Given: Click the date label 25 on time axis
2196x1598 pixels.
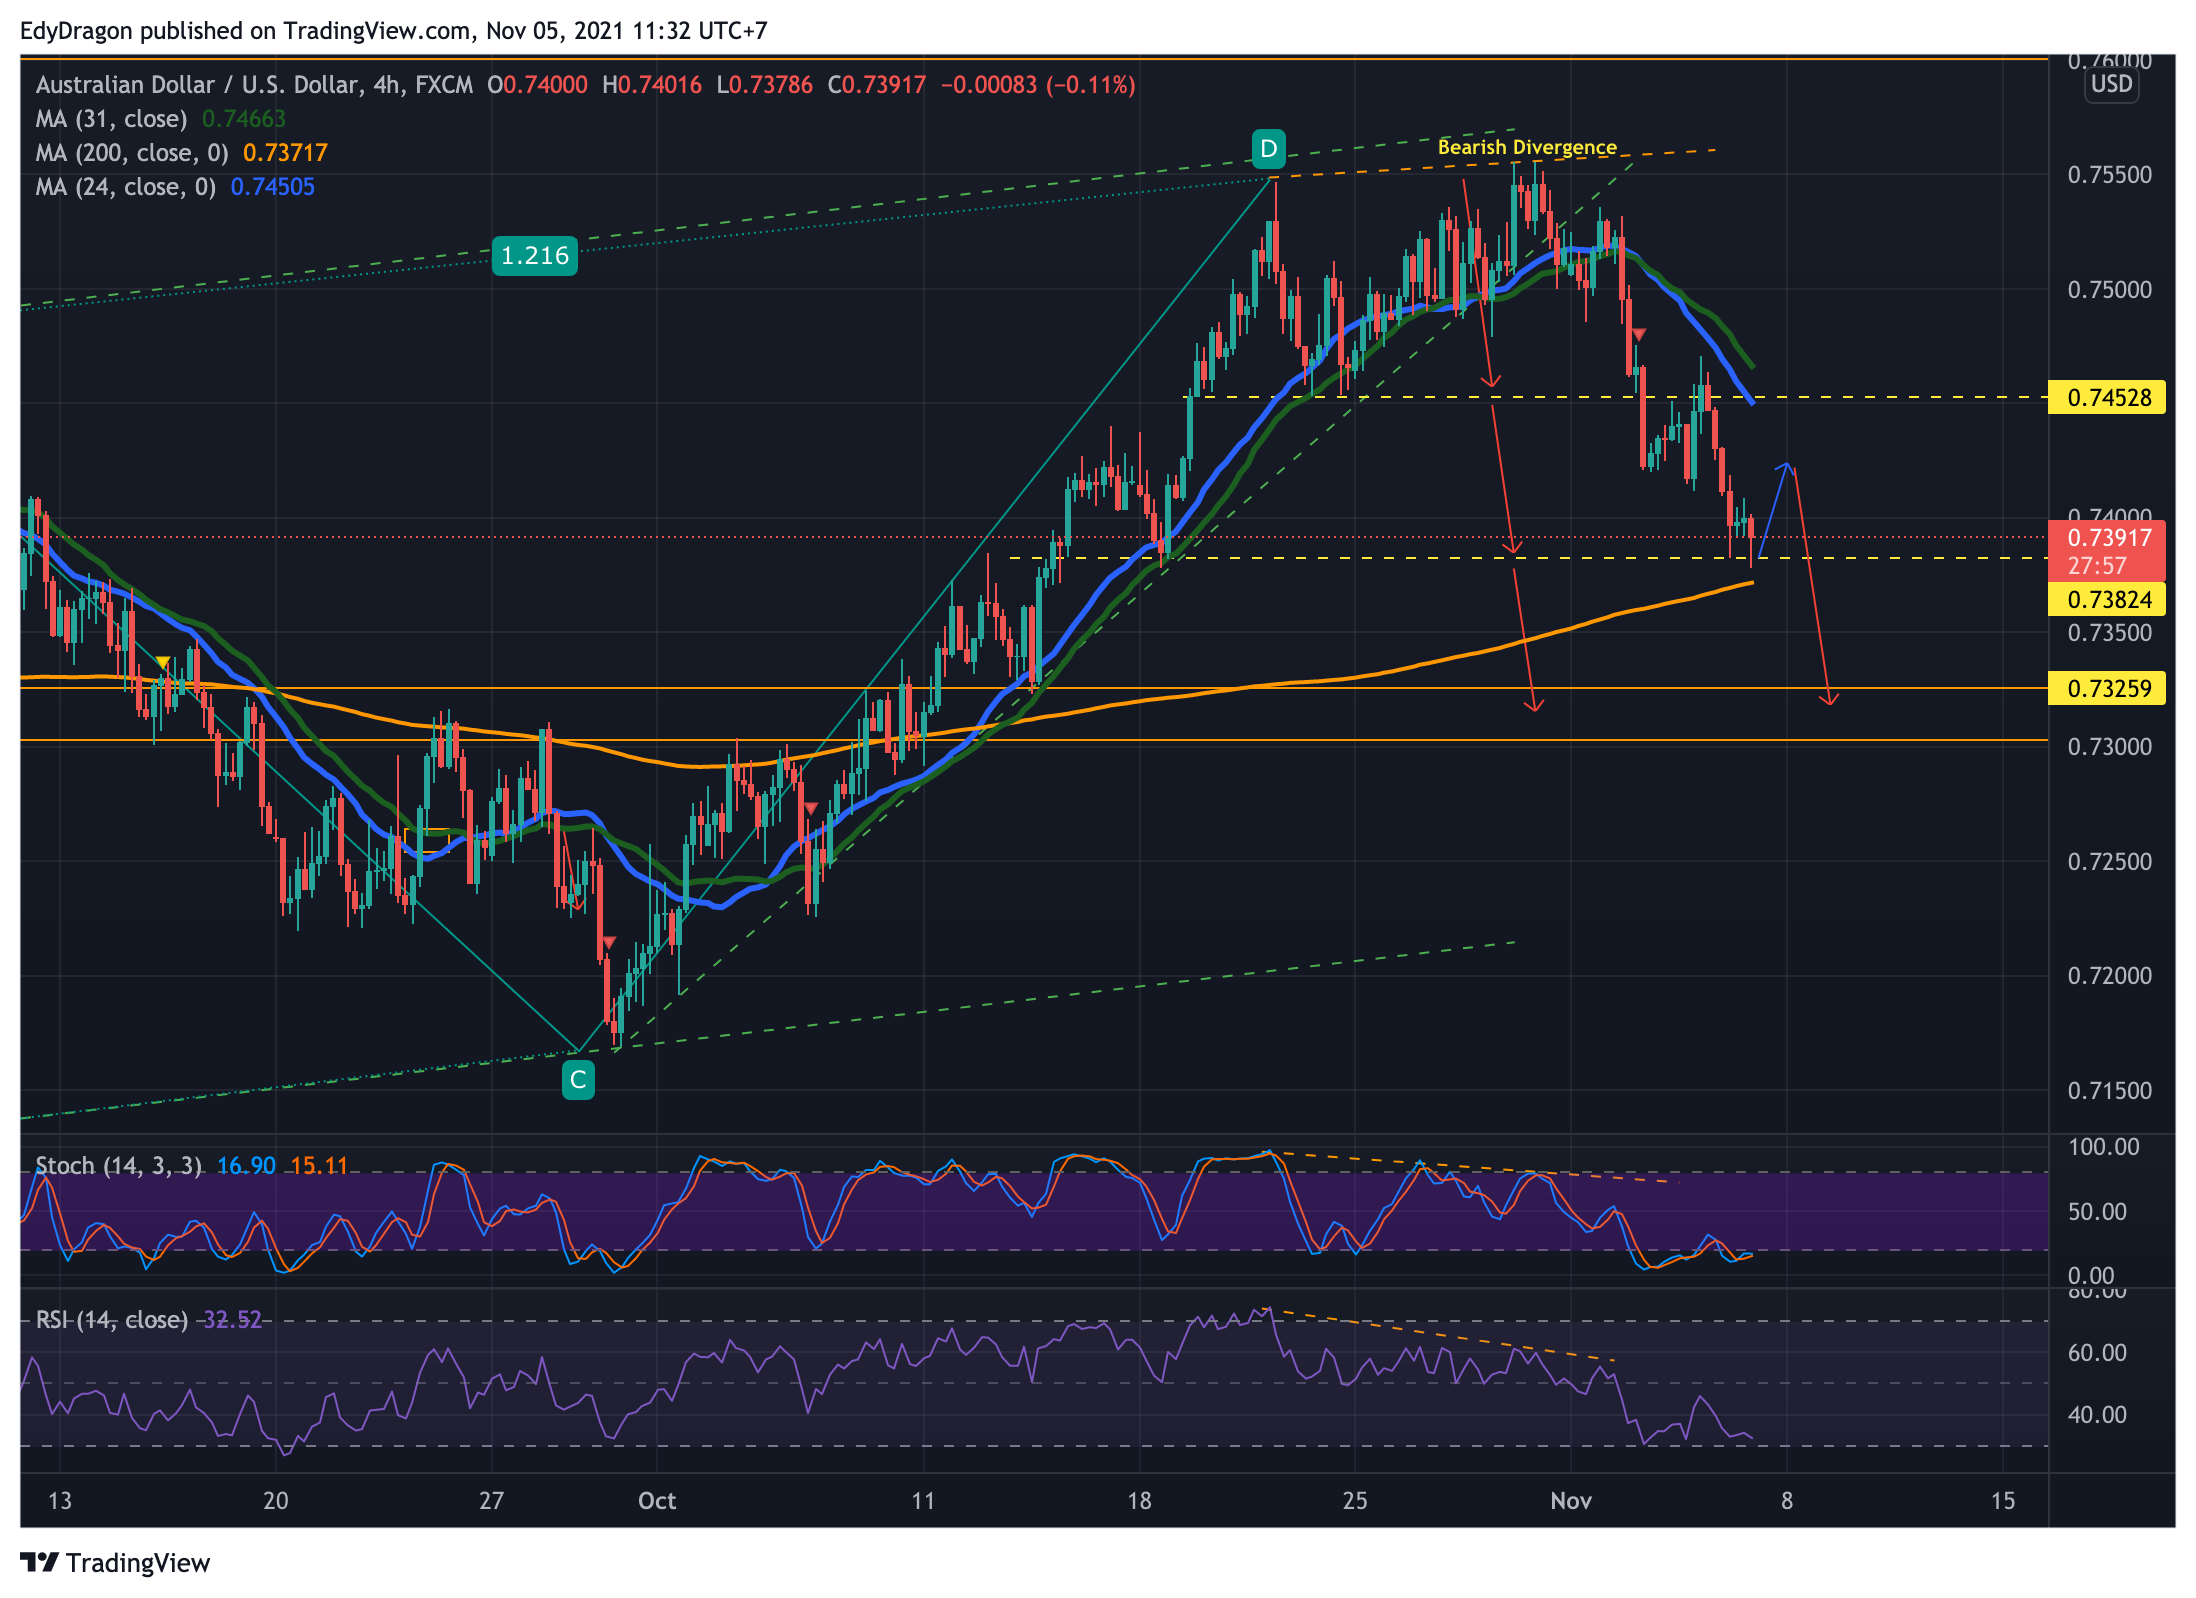Looking at the screenshot, I should (x=1355, y=1501).
